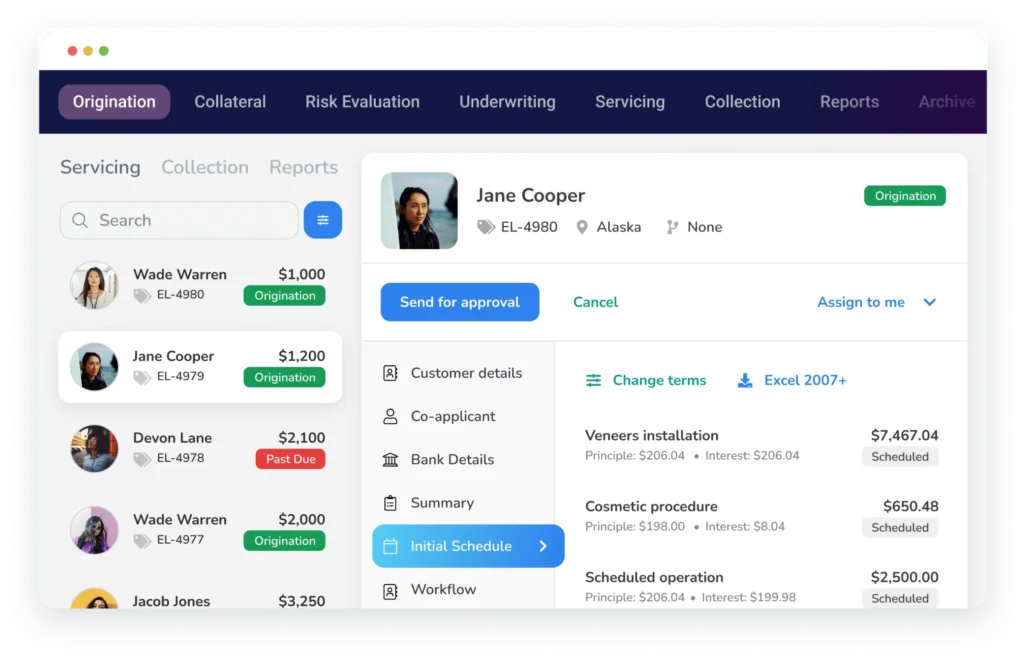The image size is (1024, 658).
Task: Open the Customer details section
Action: click(466, 373)
